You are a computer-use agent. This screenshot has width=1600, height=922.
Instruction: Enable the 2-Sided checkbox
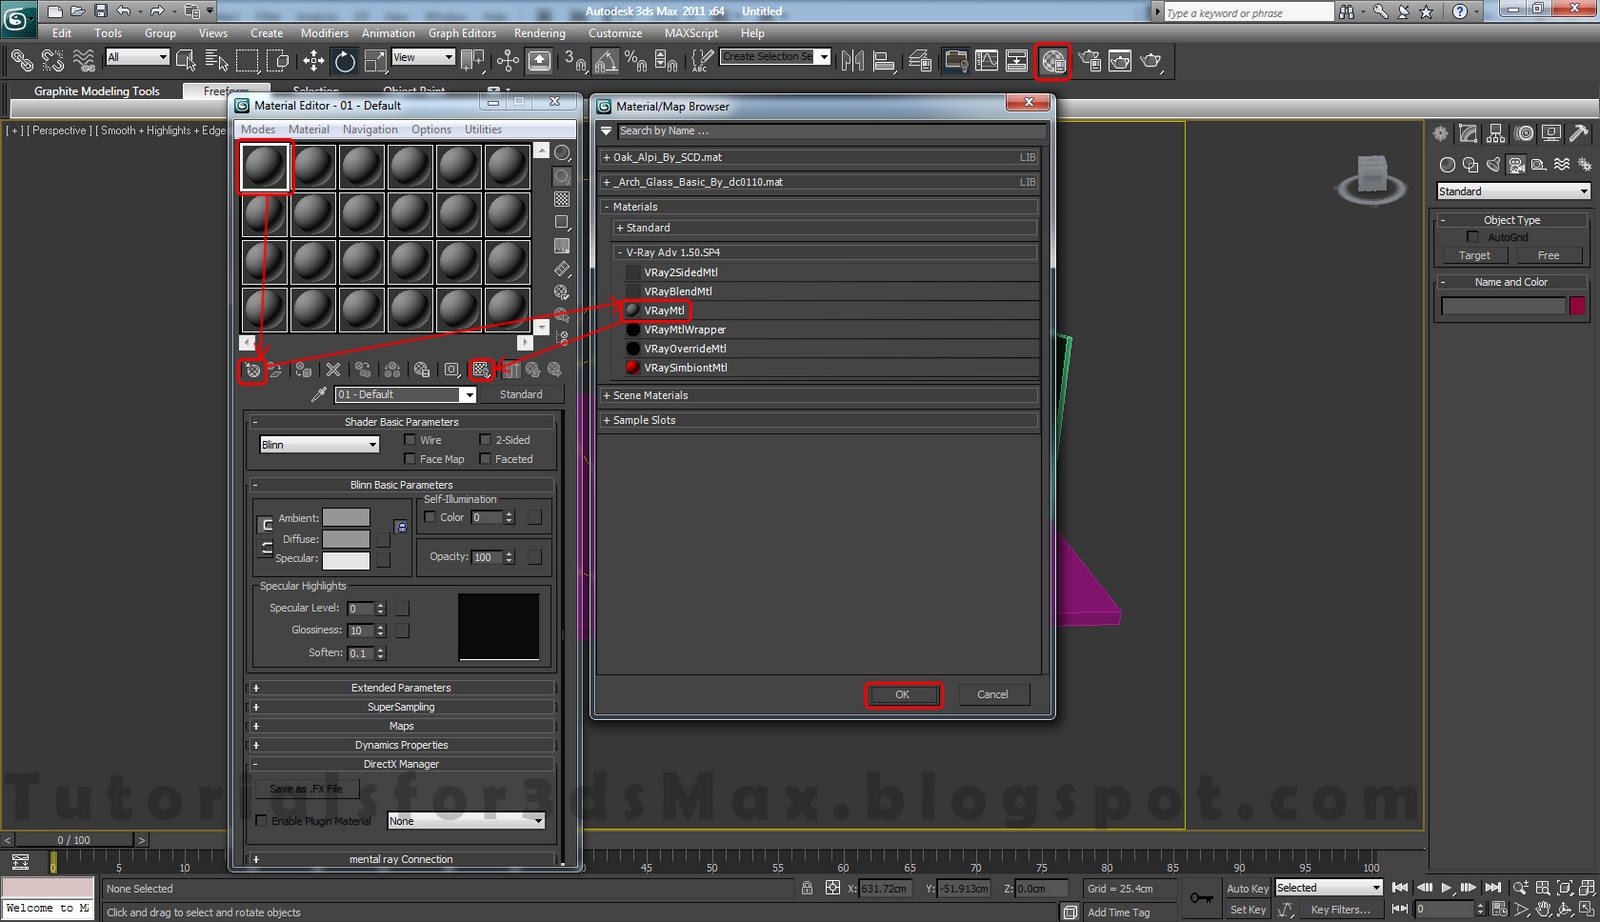click(x=485, y=439)
